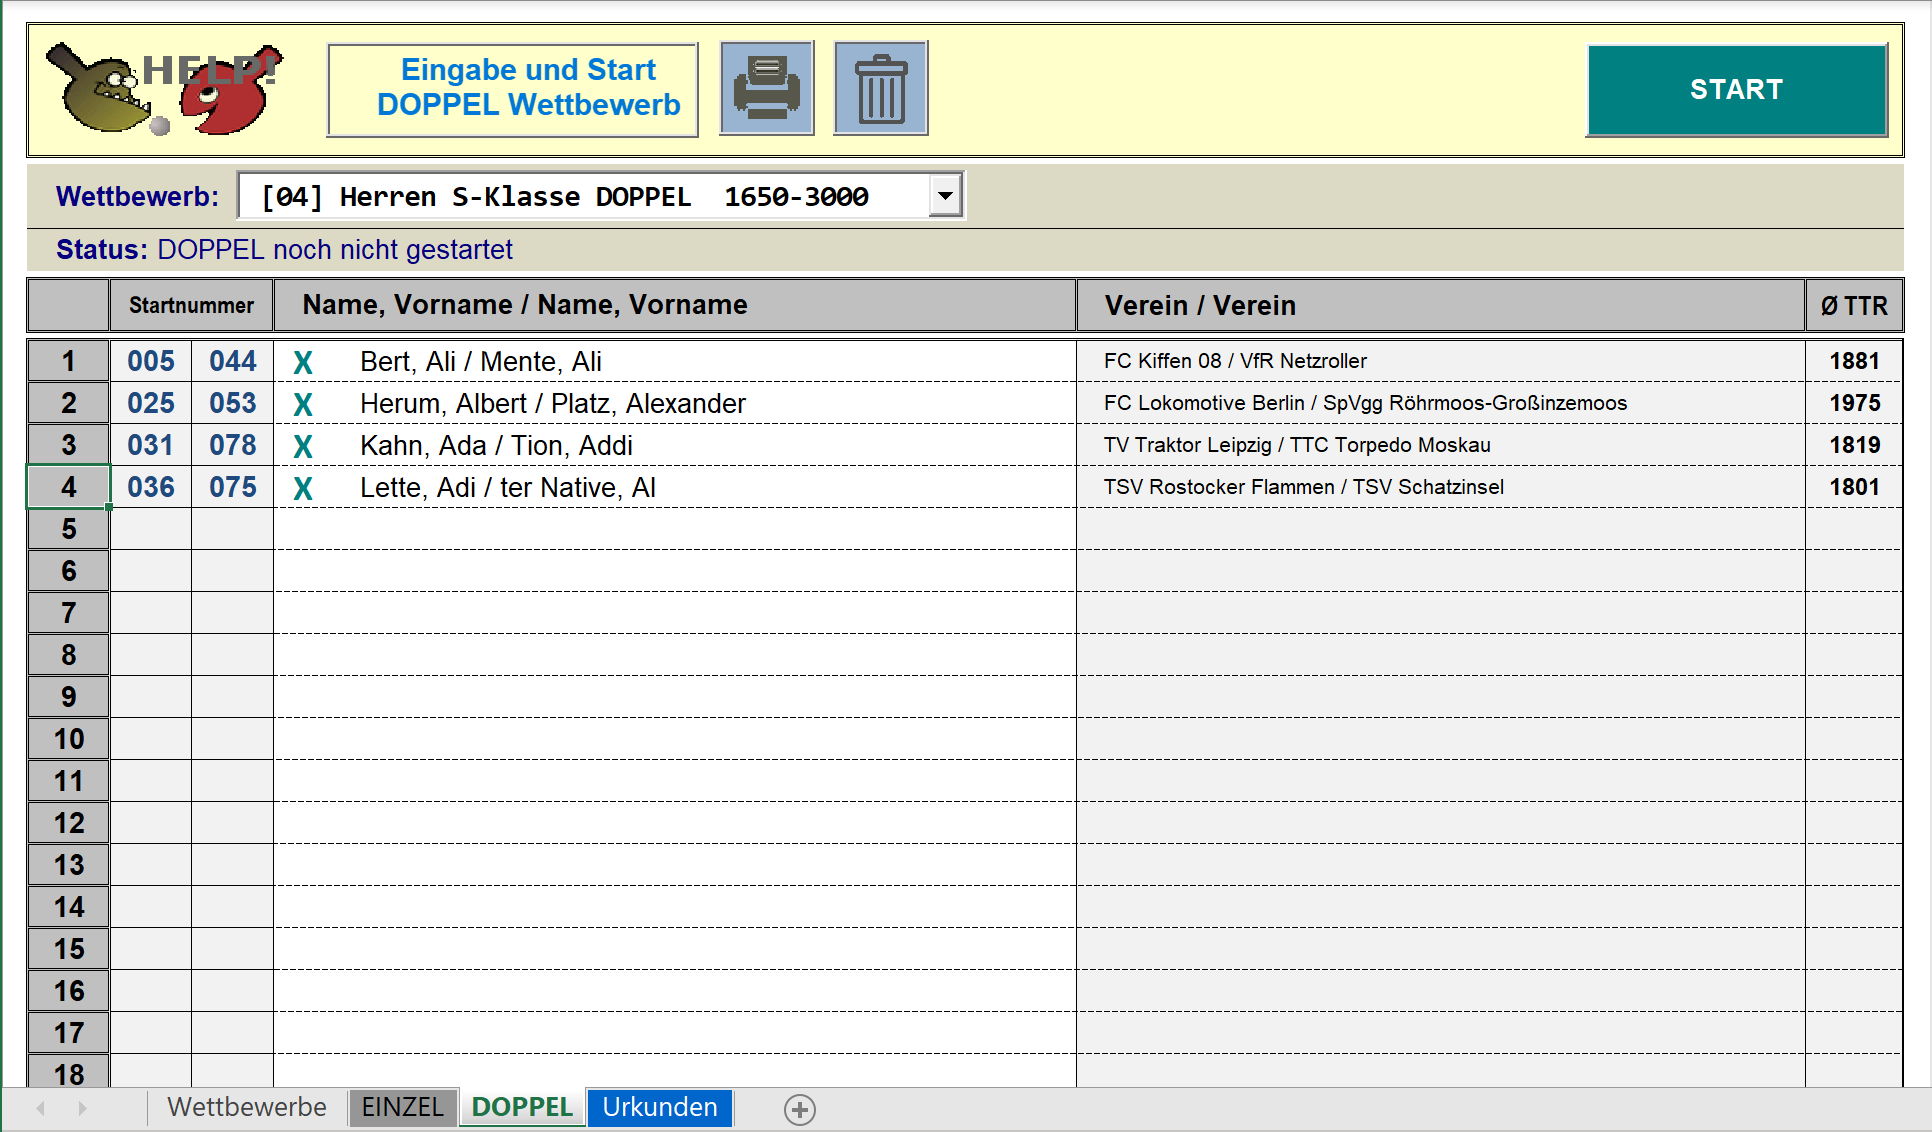Open the Urkunden sheet tab

click(x=660, y=1108)
